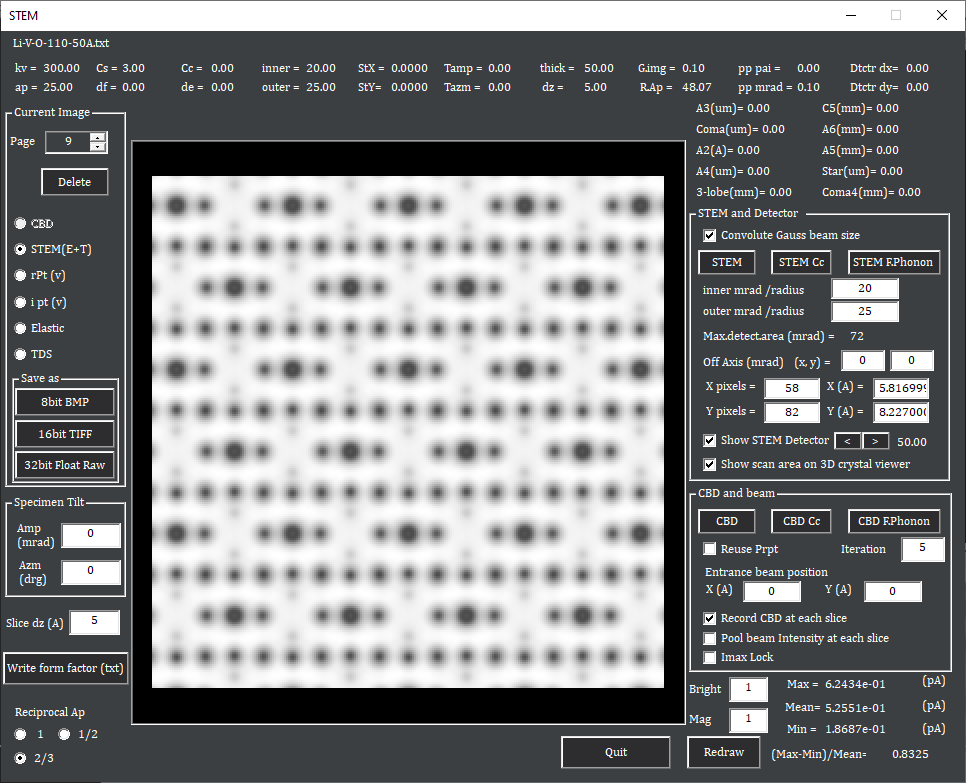Click the inner mrad /radius field
966x783 pixels.
coord(865,288)
